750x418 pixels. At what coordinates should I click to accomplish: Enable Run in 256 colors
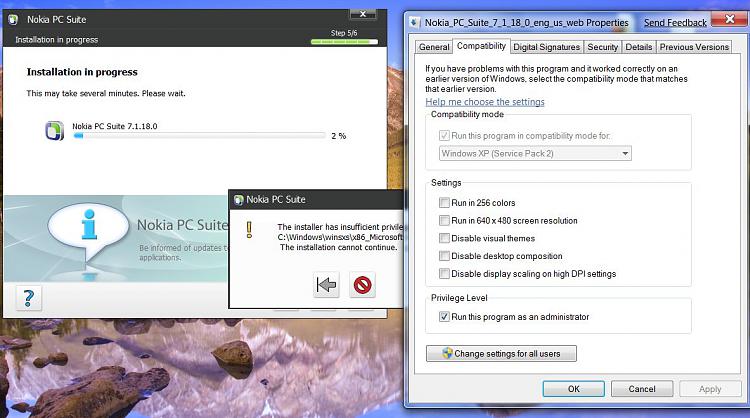[444, 203]
